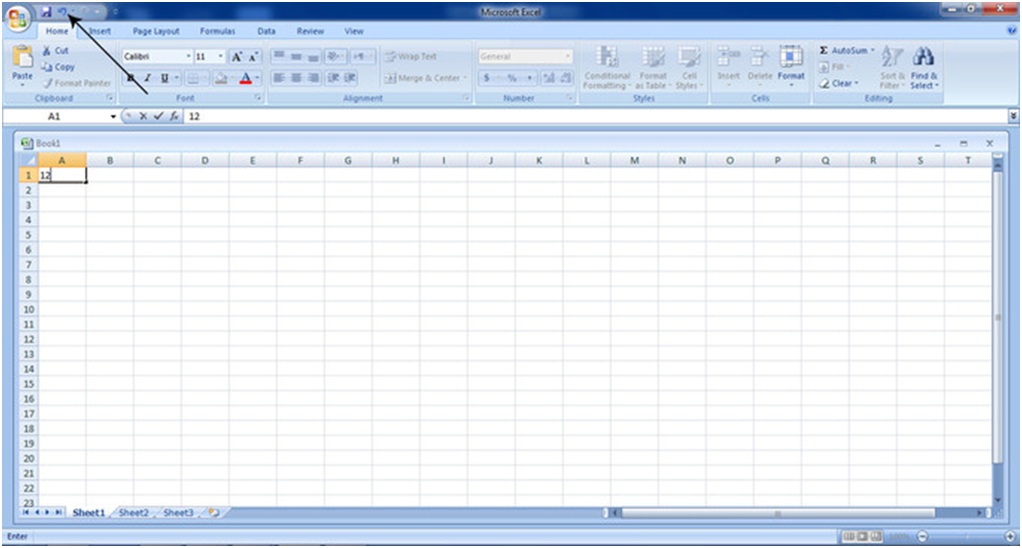The height and width of the screenshot is (548, 1022).
Task: Click the Undo arrow icon
Action: 62,11
